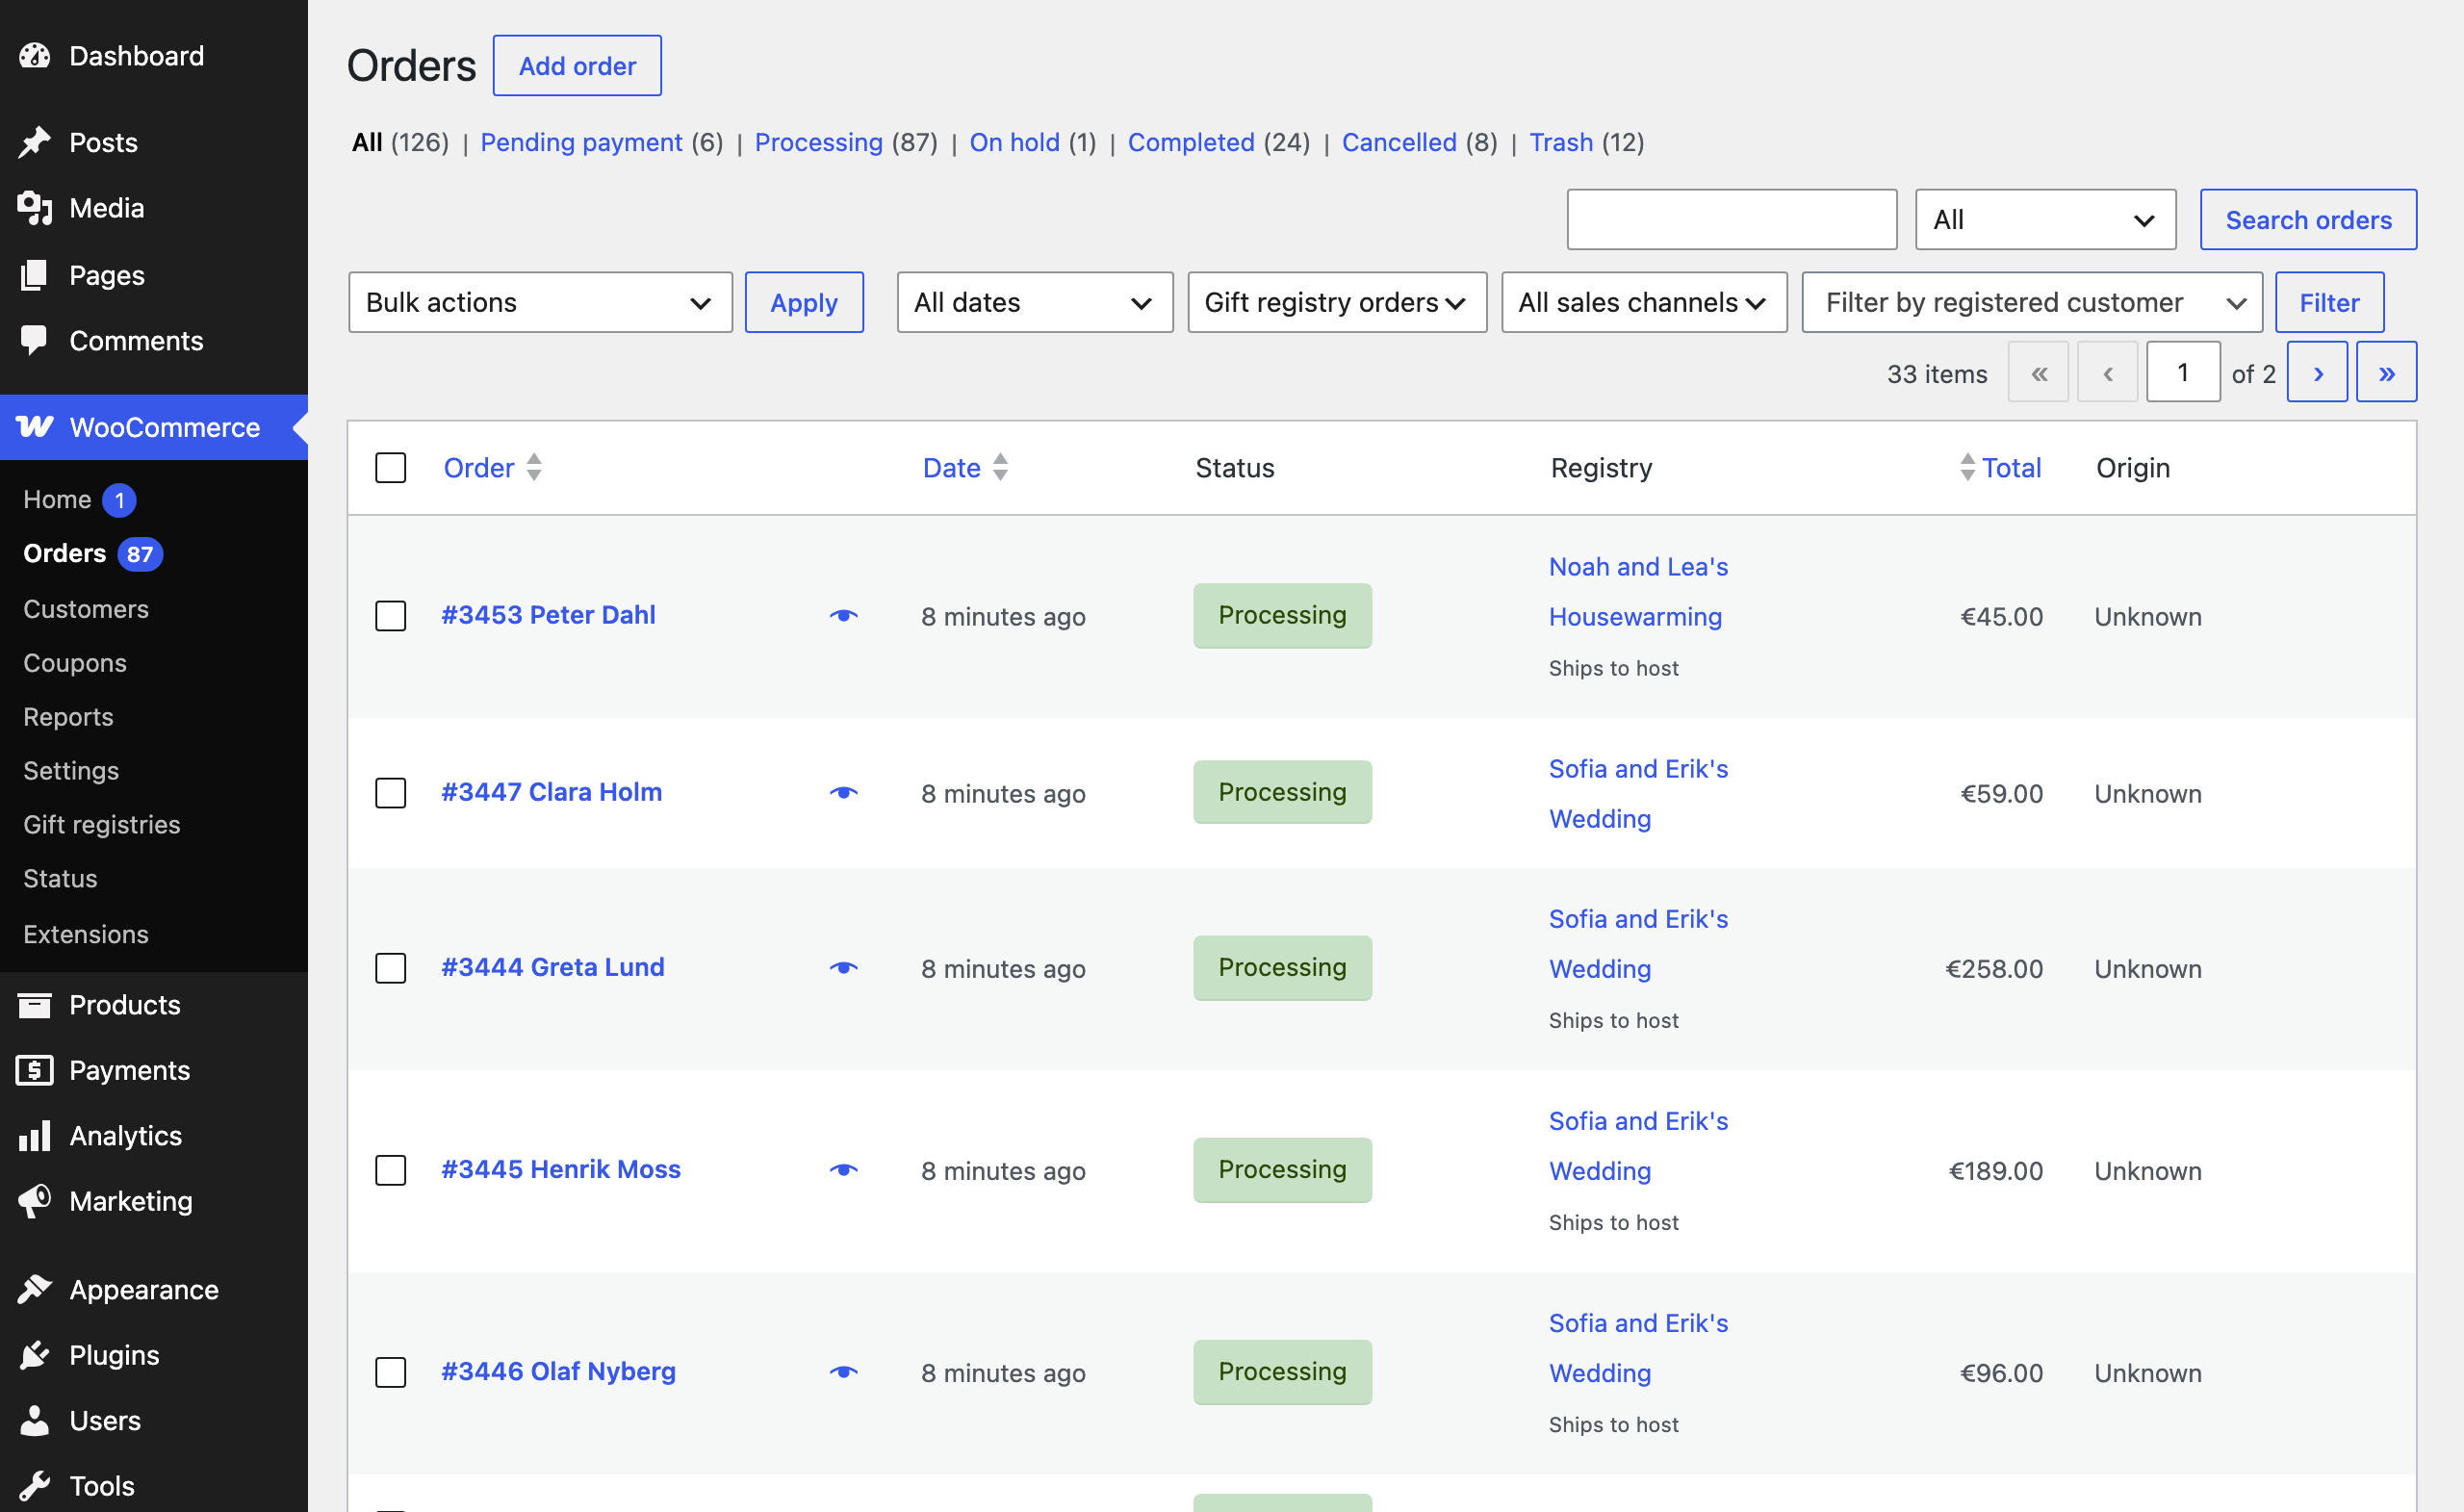Check the box for order #3445 Henrik Moss
The image size is (2464, 1512).
(x=391, y=1170)
